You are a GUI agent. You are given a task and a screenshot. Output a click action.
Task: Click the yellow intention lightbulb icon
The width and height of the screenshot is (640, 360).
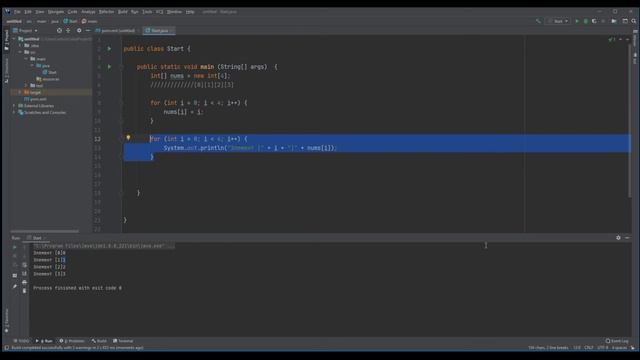[x=128, y=138]
